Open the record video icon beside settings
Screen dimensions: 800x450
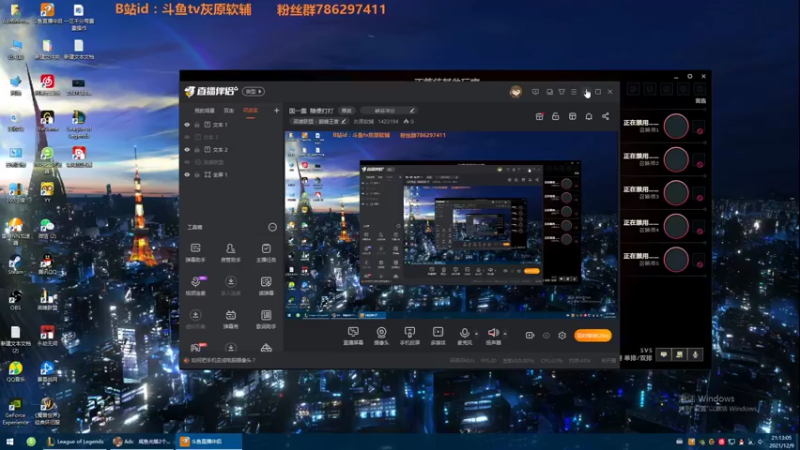[x=530, y=335]
